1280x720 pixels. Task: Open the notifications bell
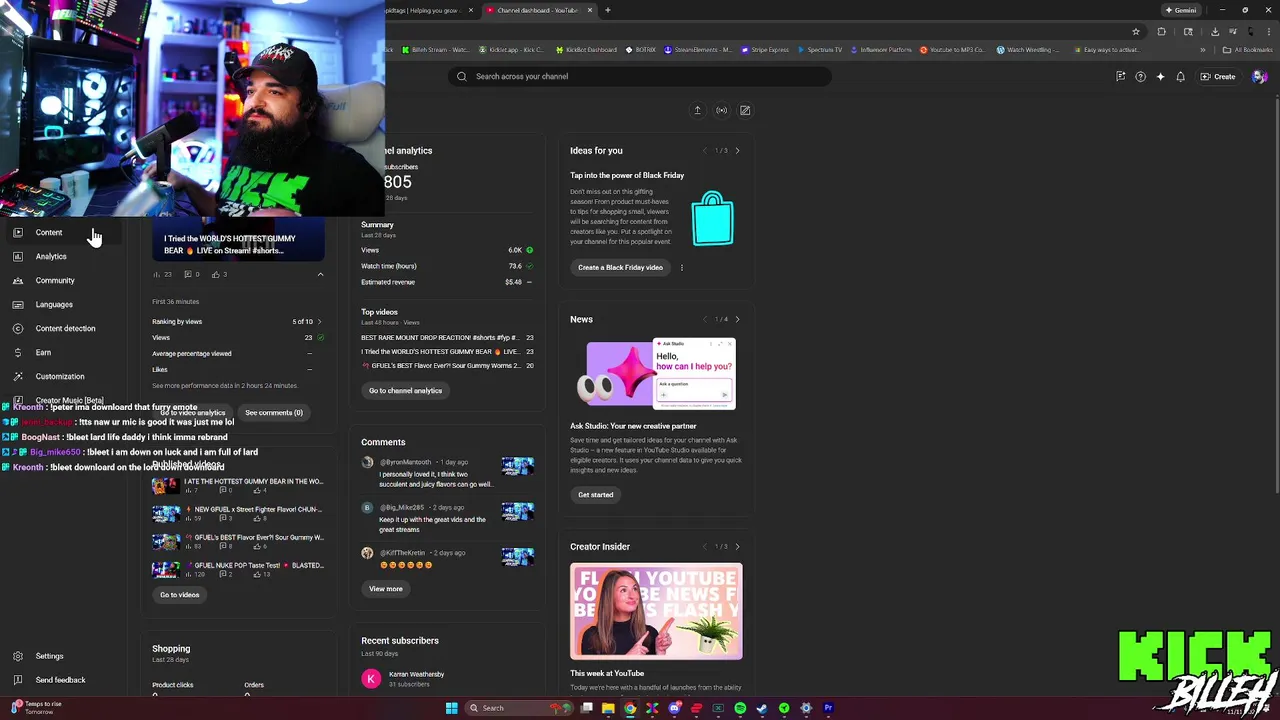click(x=1180, y=76)
